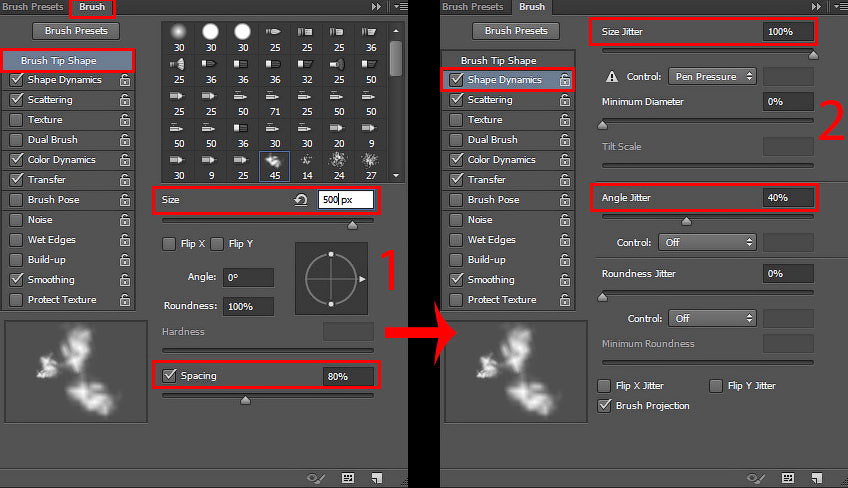Uncheck the Spacing checkbox
The width and height of the screenshot is (848, 488).
[x=169, y=375]
